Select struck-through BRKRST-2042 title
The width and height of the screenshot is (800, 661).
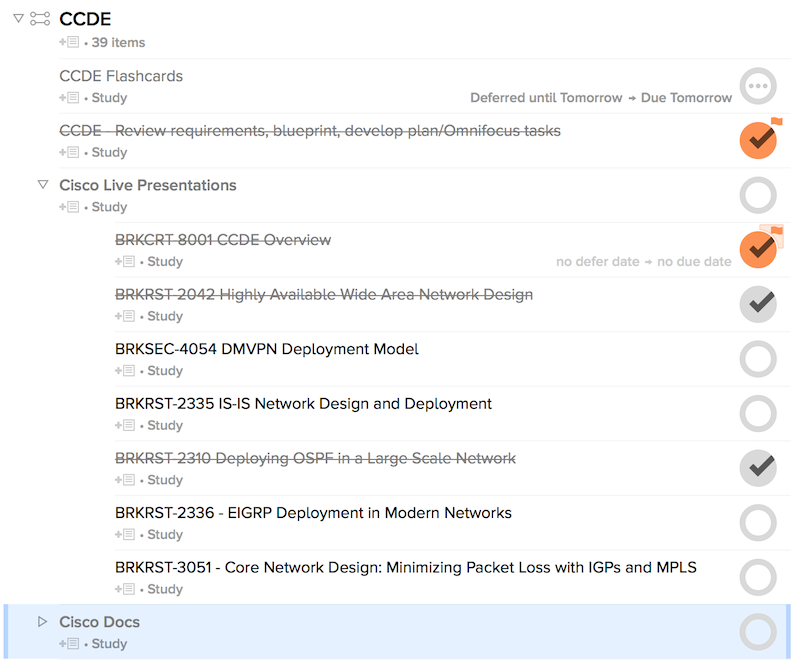(x=323, y=294)
